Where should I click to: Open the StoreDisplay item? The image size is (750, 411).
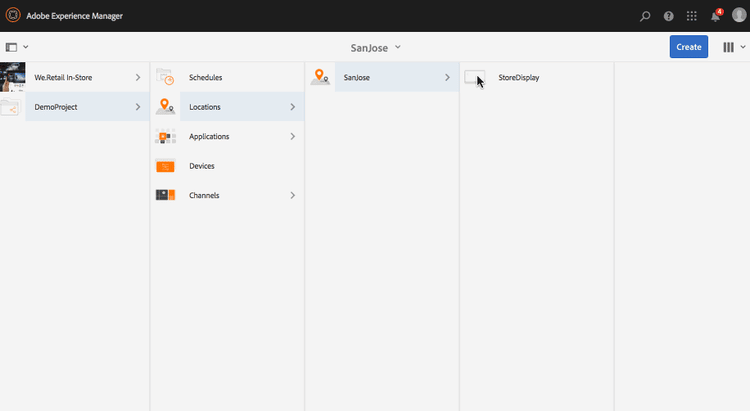[537, 77]
